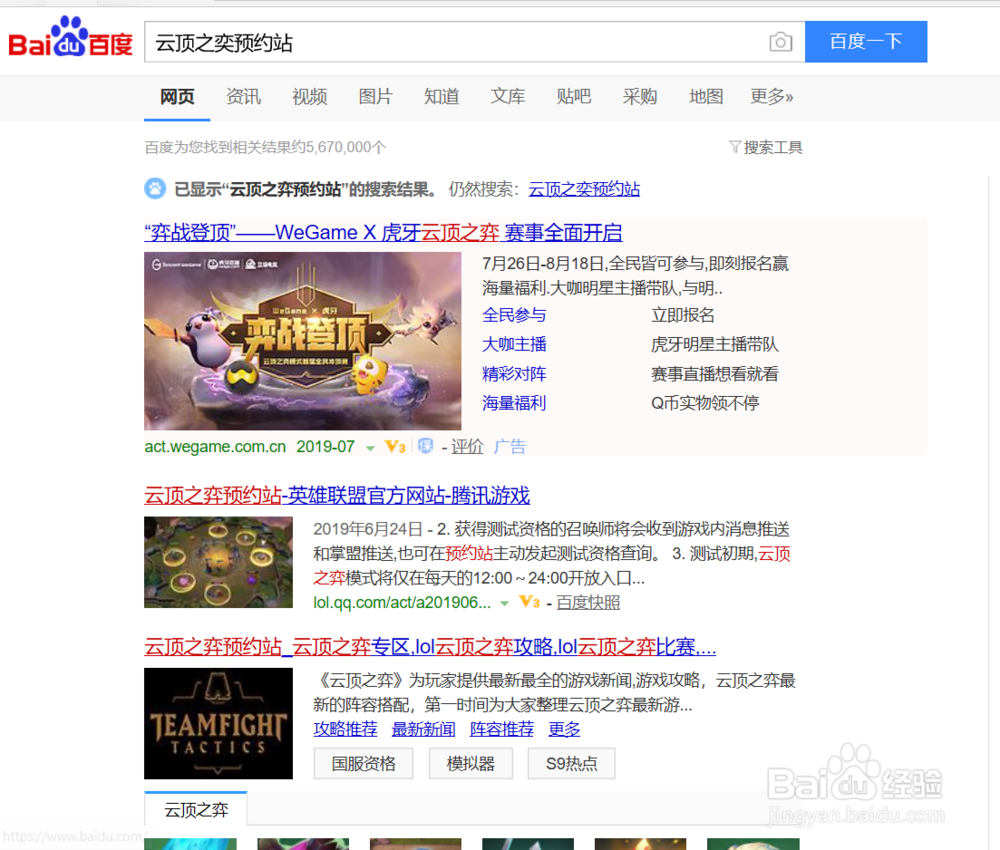Select the 网页 tab
The height and width of the screenshot is (850, 1000).
(177, 97)
